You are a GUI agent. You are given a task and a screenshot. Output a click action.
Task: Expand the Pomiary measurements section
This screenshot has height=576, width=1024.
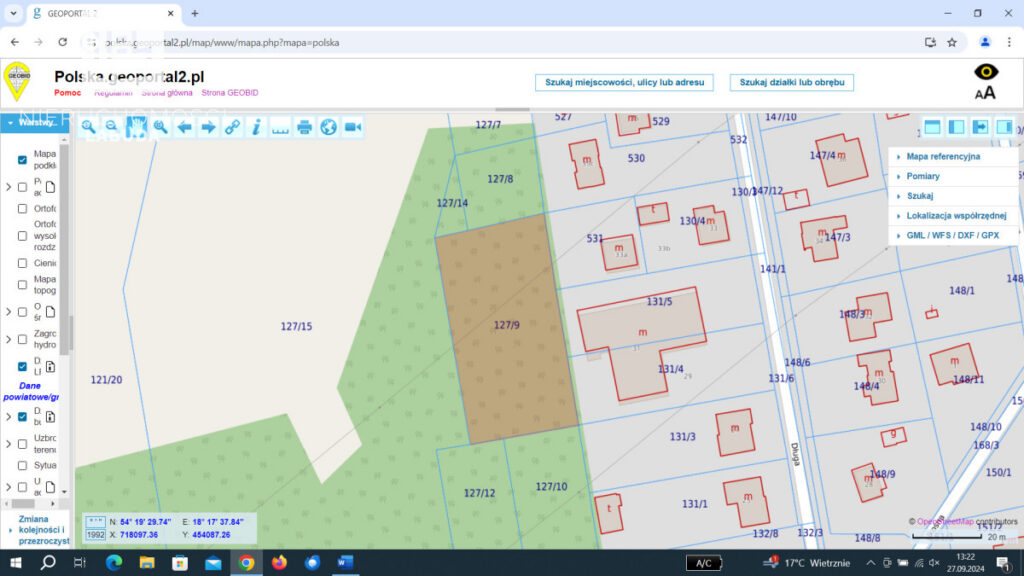click(922, 176)
